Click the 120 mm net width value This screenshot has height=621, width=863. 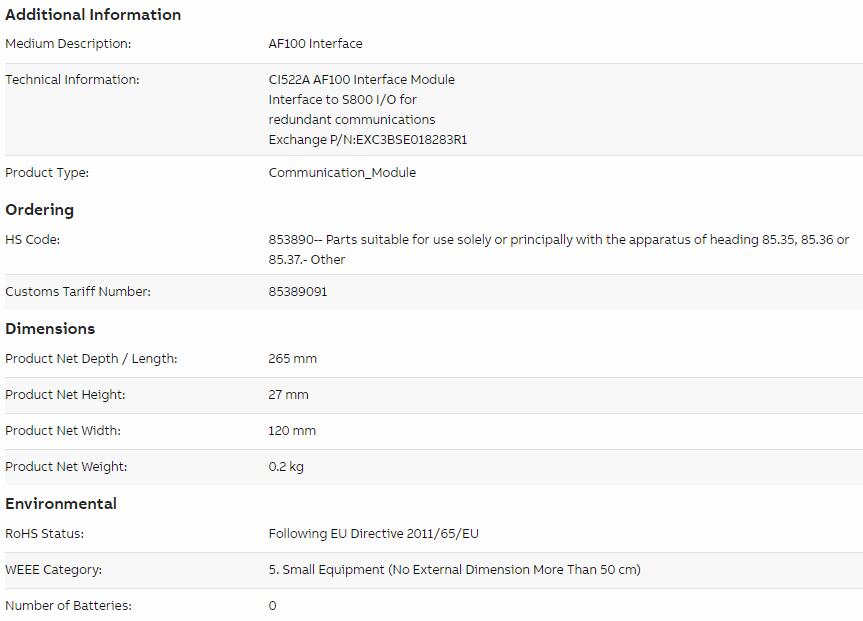point(292,431)
